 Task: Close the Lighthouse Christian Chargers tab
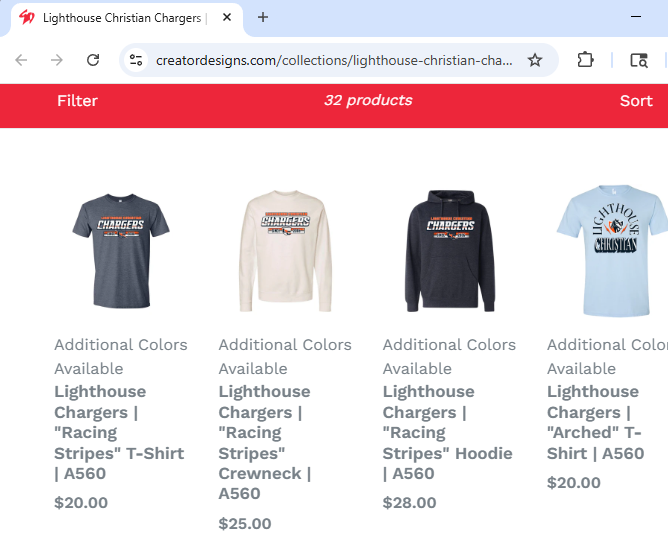click(229, 18)
